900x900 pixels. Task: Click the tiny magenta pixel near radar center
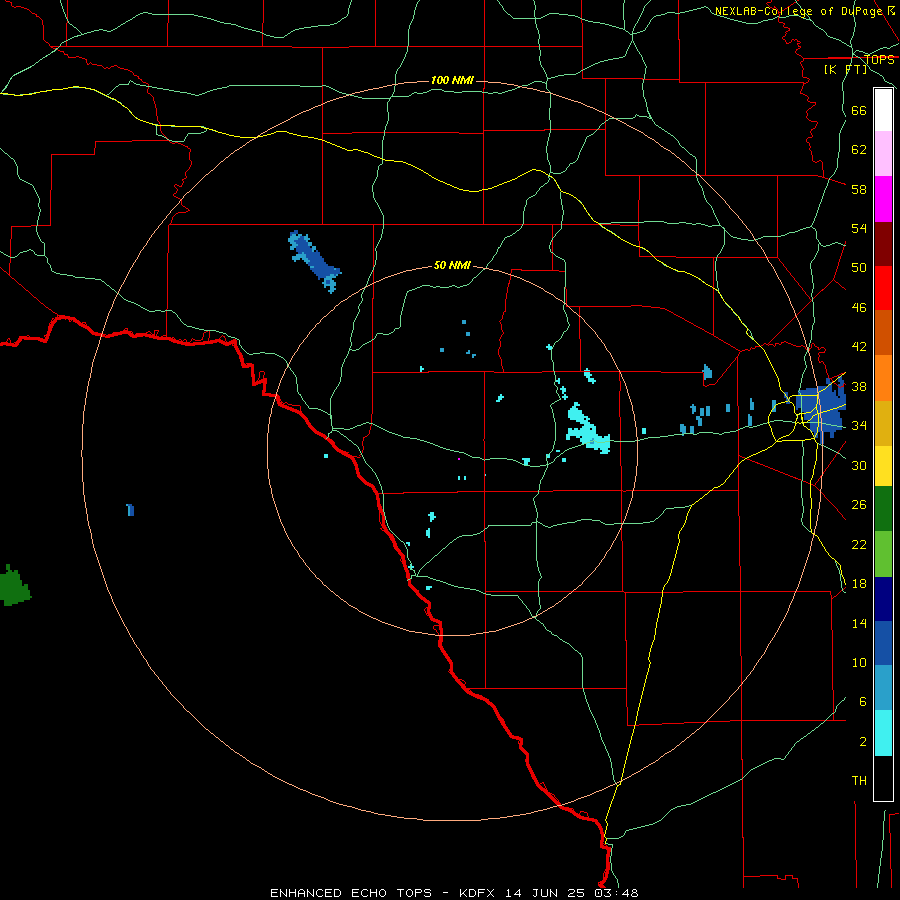point(459,459)
